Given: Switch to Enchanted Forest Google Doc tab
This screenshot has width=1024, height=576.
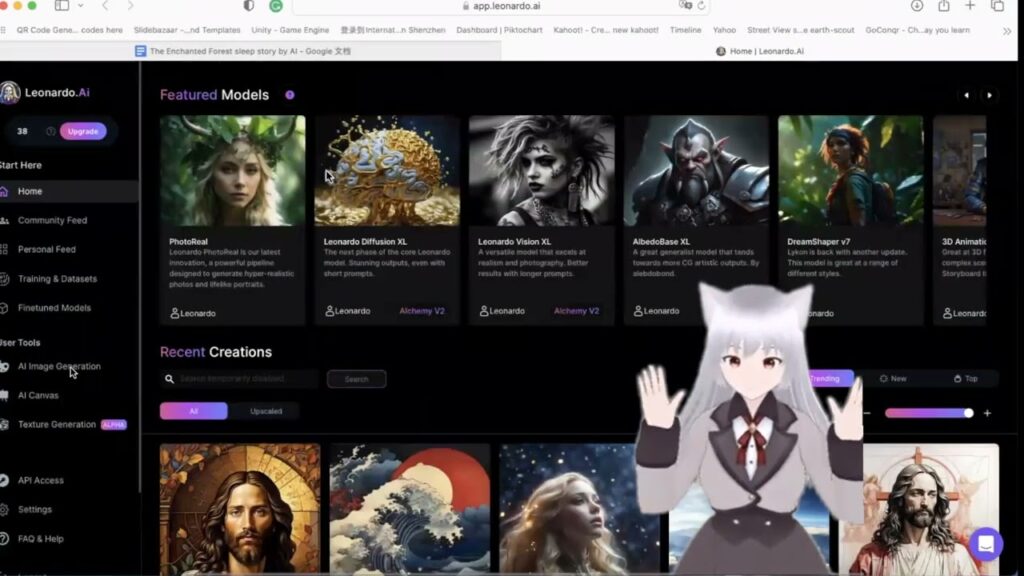Looking at the screenshot, I should pos(250,51).
